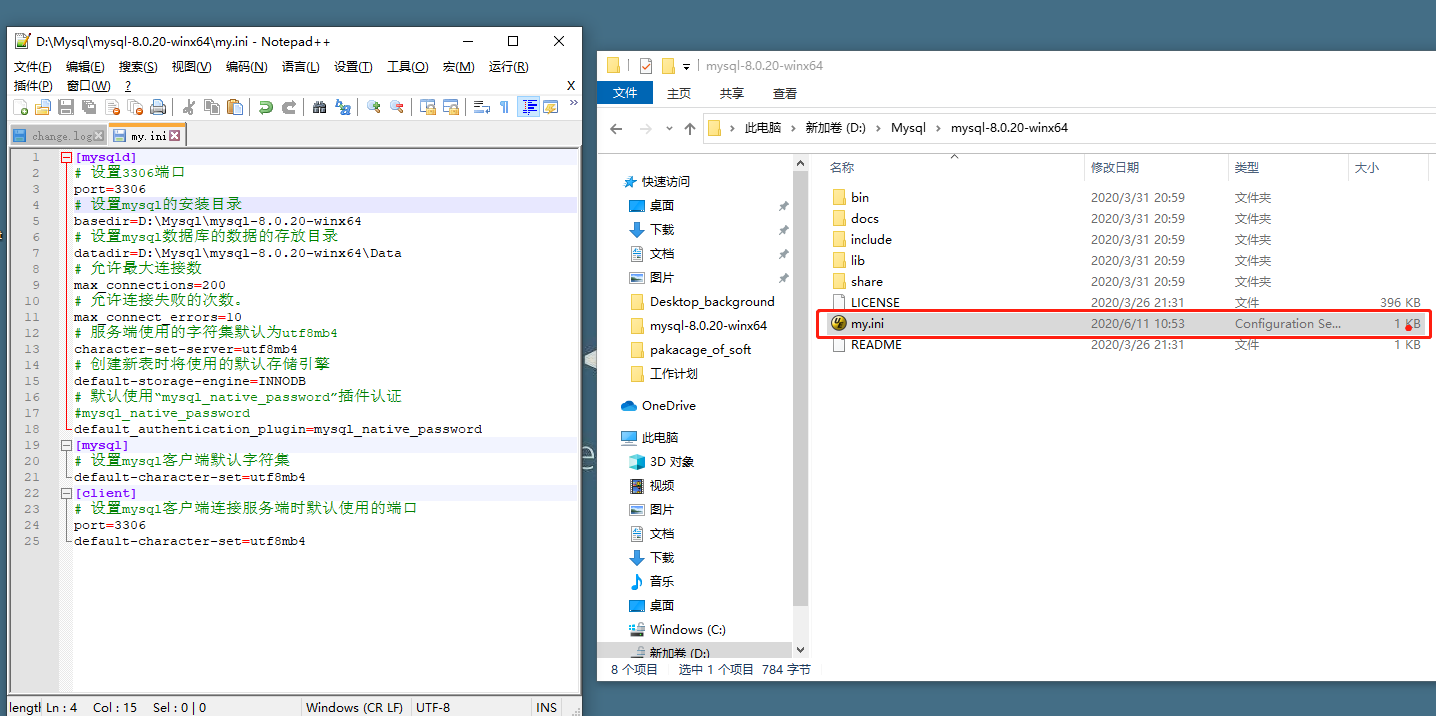Image resolution: width=1436 pixels, height=716 pixels.
Task: Select 3D 对象 in navigation pane
Action: (672, 462)
